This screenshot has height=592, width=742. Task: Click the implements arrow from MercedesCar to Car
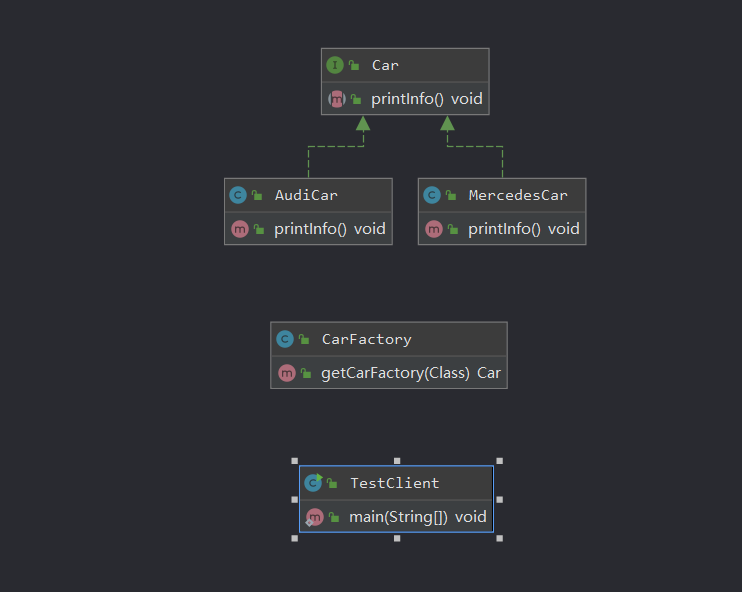(475, 146)
